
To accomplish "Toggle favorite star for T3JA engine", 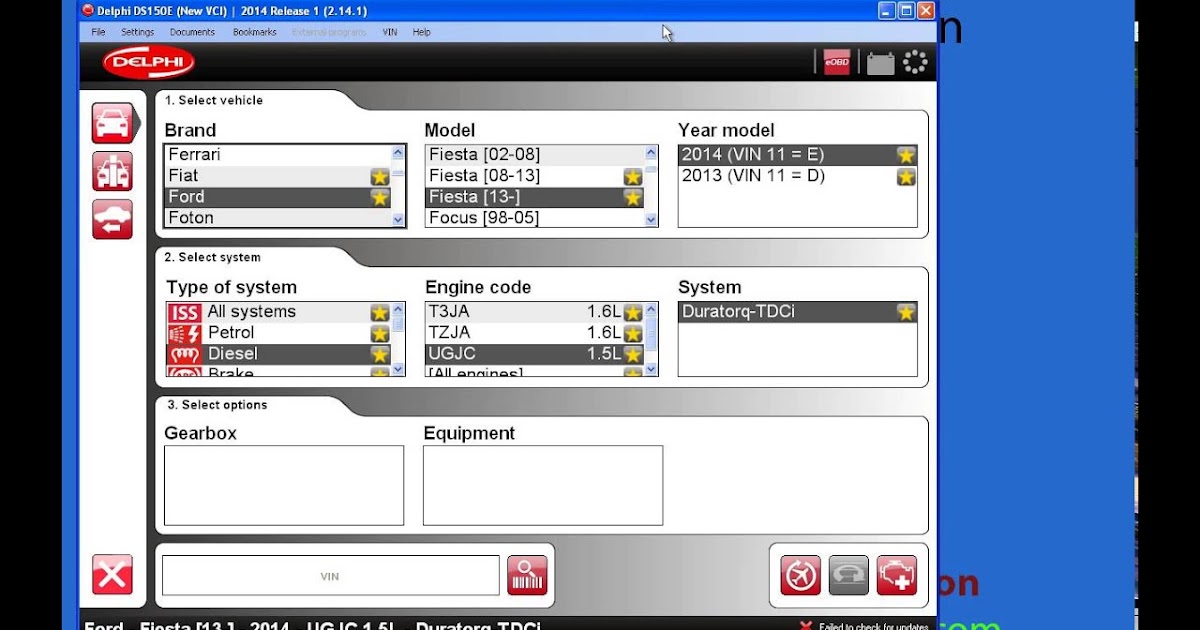I will pyautogui.click(x=633, y=312).
